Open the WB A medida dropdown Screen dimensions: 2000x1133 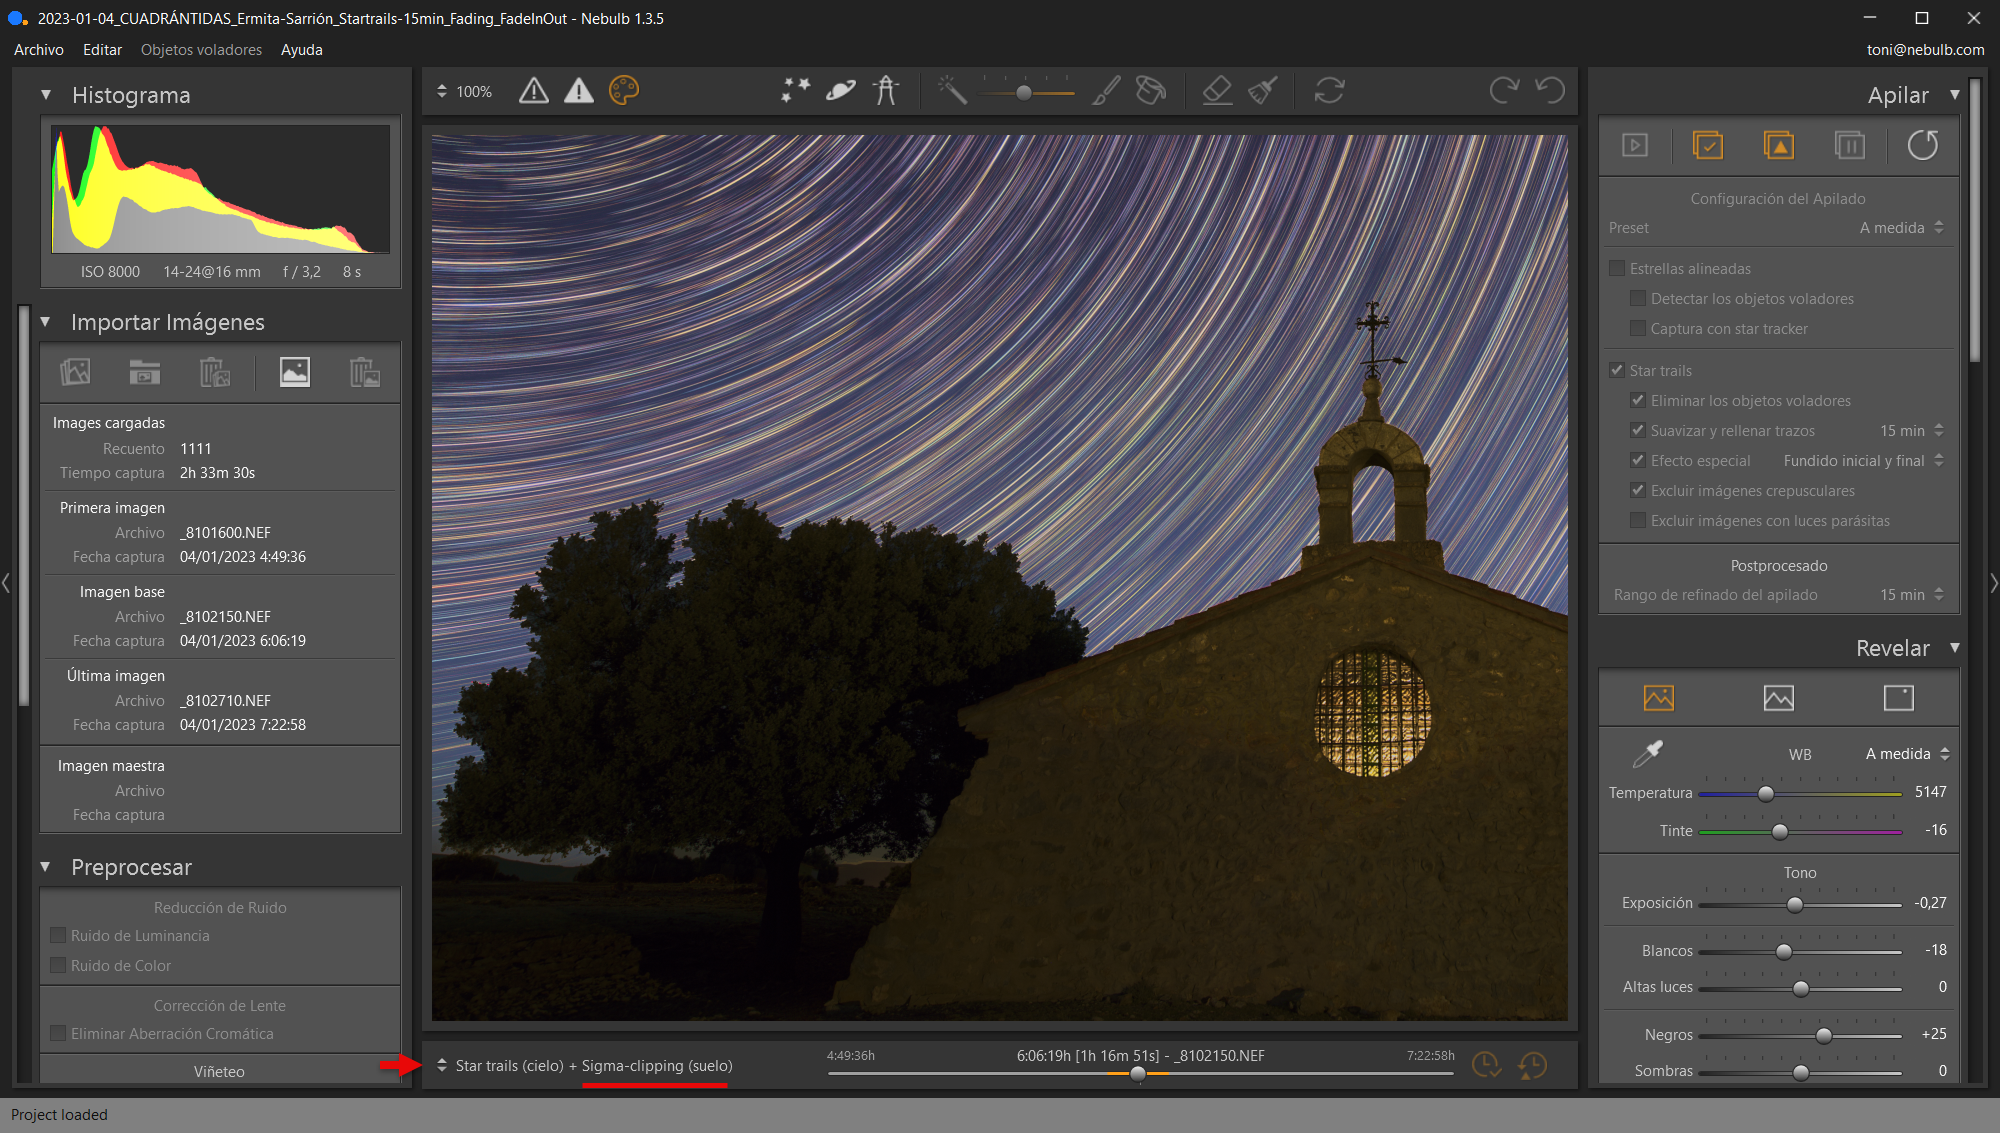[1907, 754]
